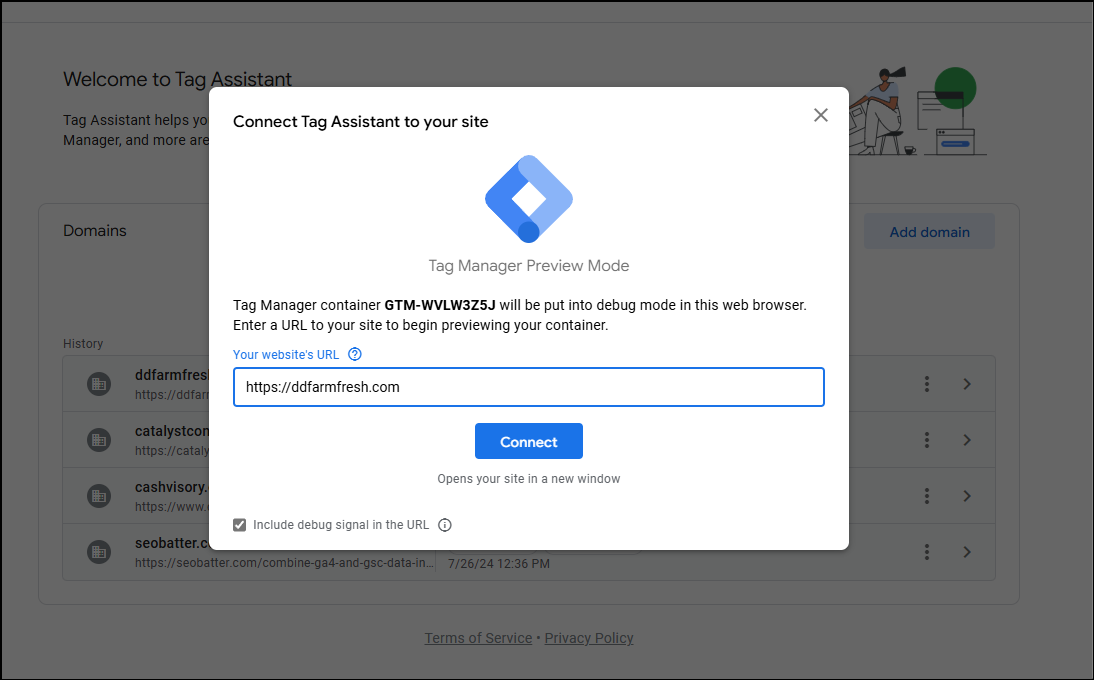The height and width of the screenshot is (680, 1094).
Task: Click the blue Connect button
Action: tap(529, 441)
